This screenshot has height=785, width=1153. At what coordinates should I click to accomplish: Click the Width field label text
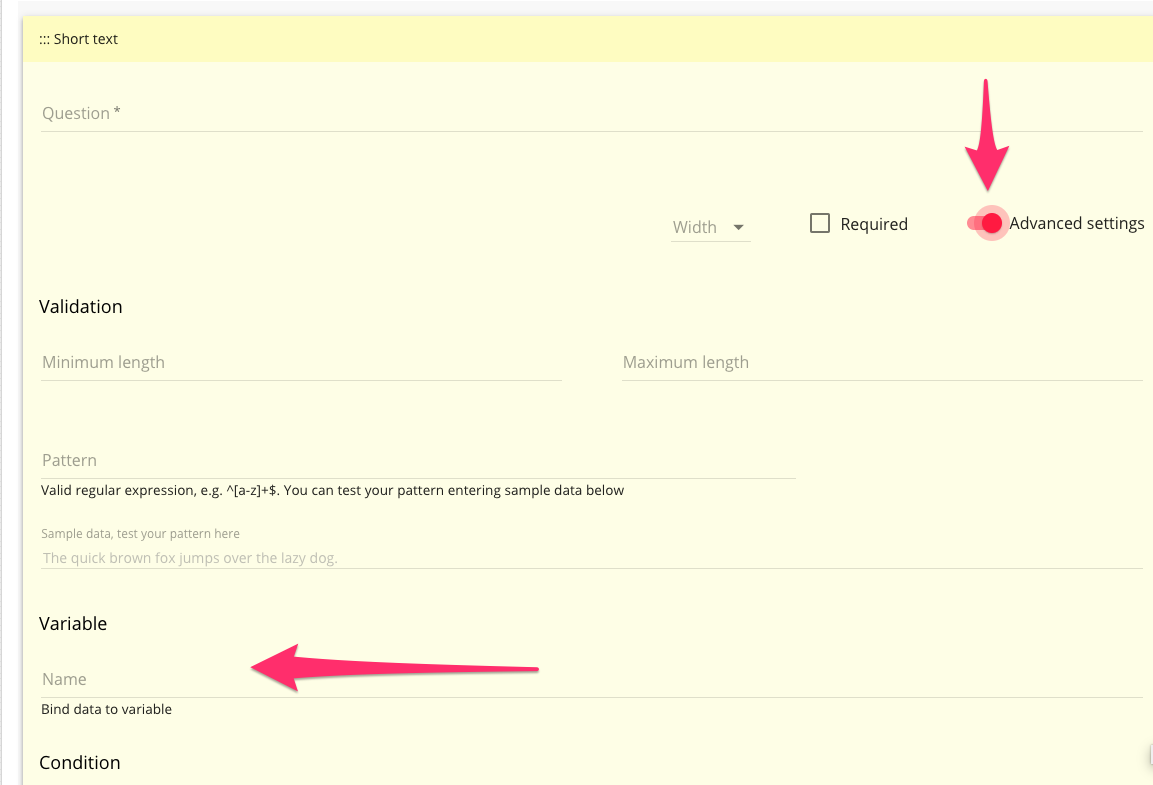coord(695,227)
